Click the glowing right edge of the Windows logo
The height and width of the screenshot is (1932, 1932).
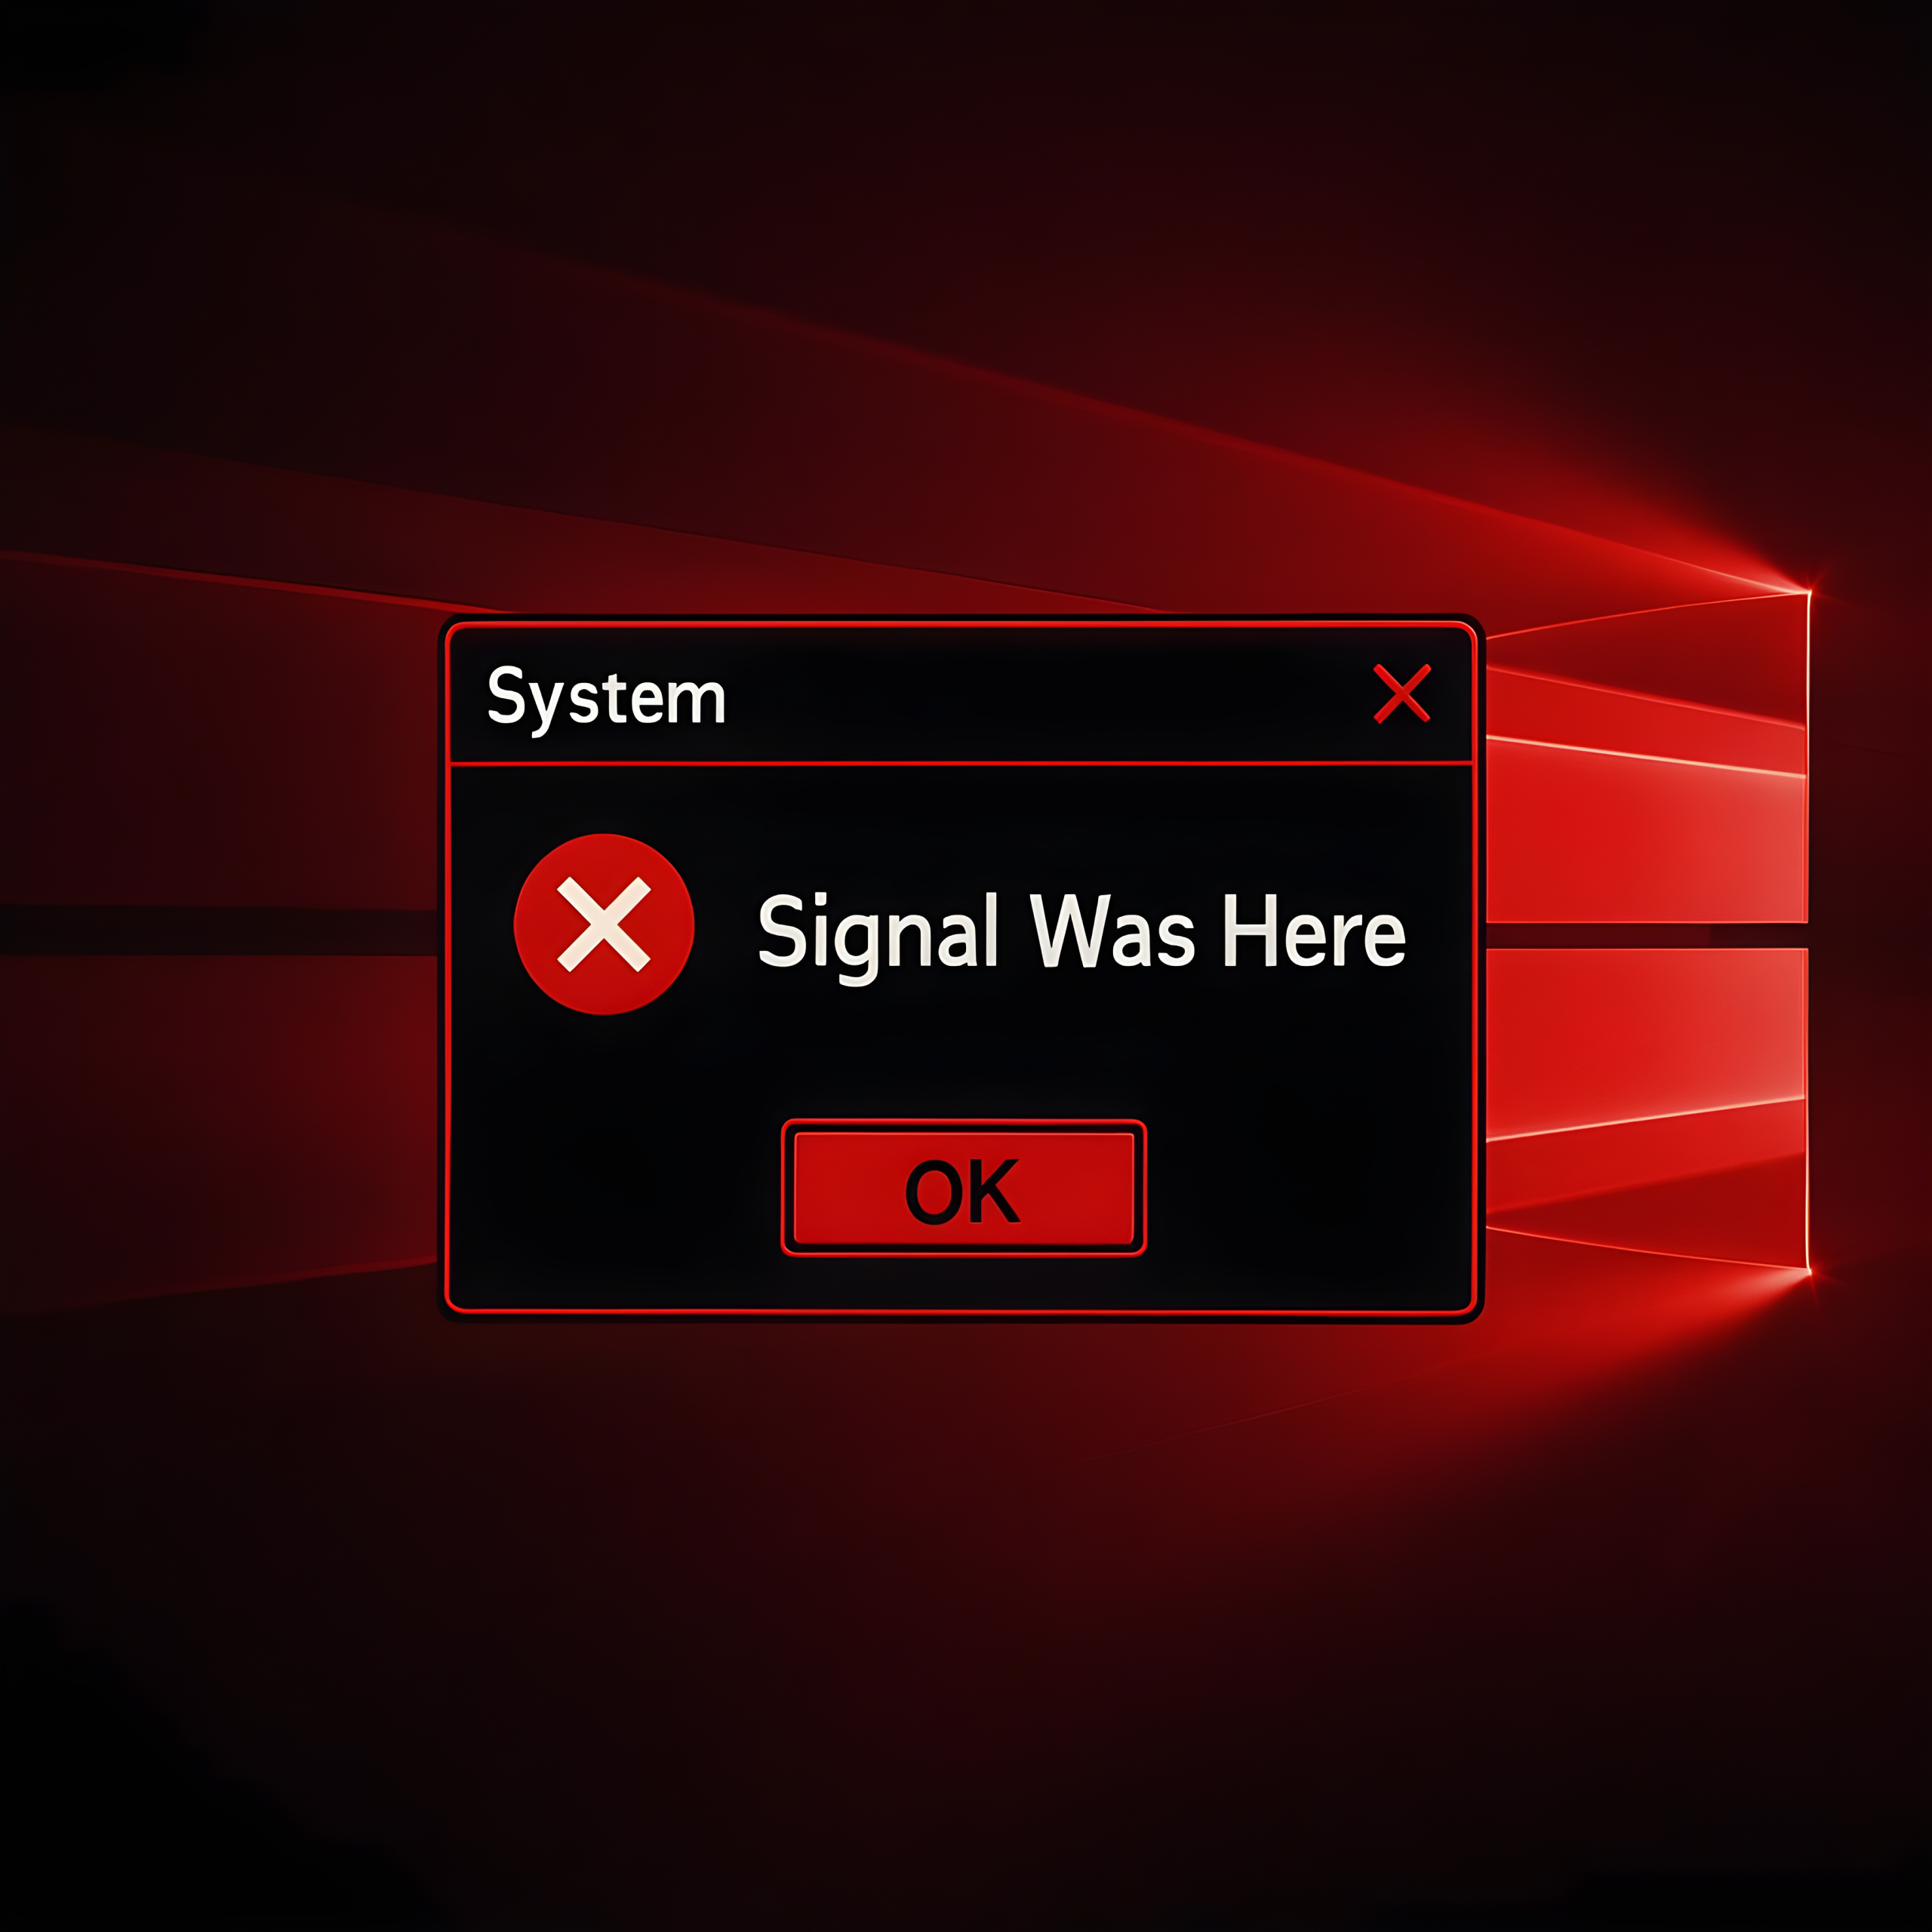pyautogui.click(x=1809, y=930)
